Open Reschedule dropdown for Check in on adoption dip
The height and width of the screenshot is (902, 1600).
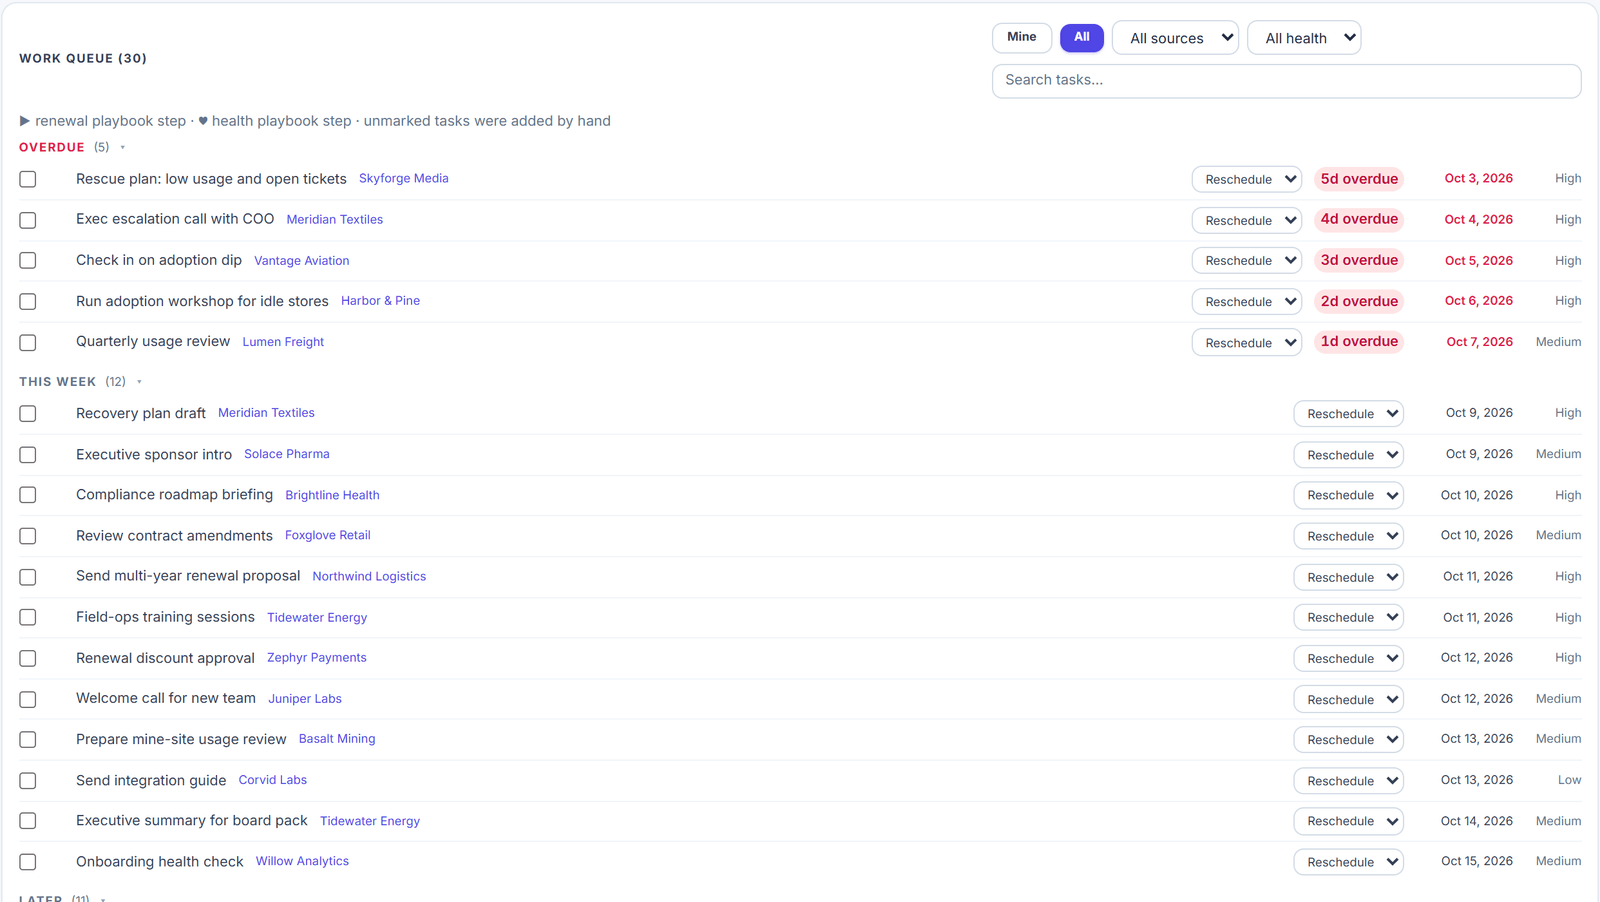coord(1247,260)
